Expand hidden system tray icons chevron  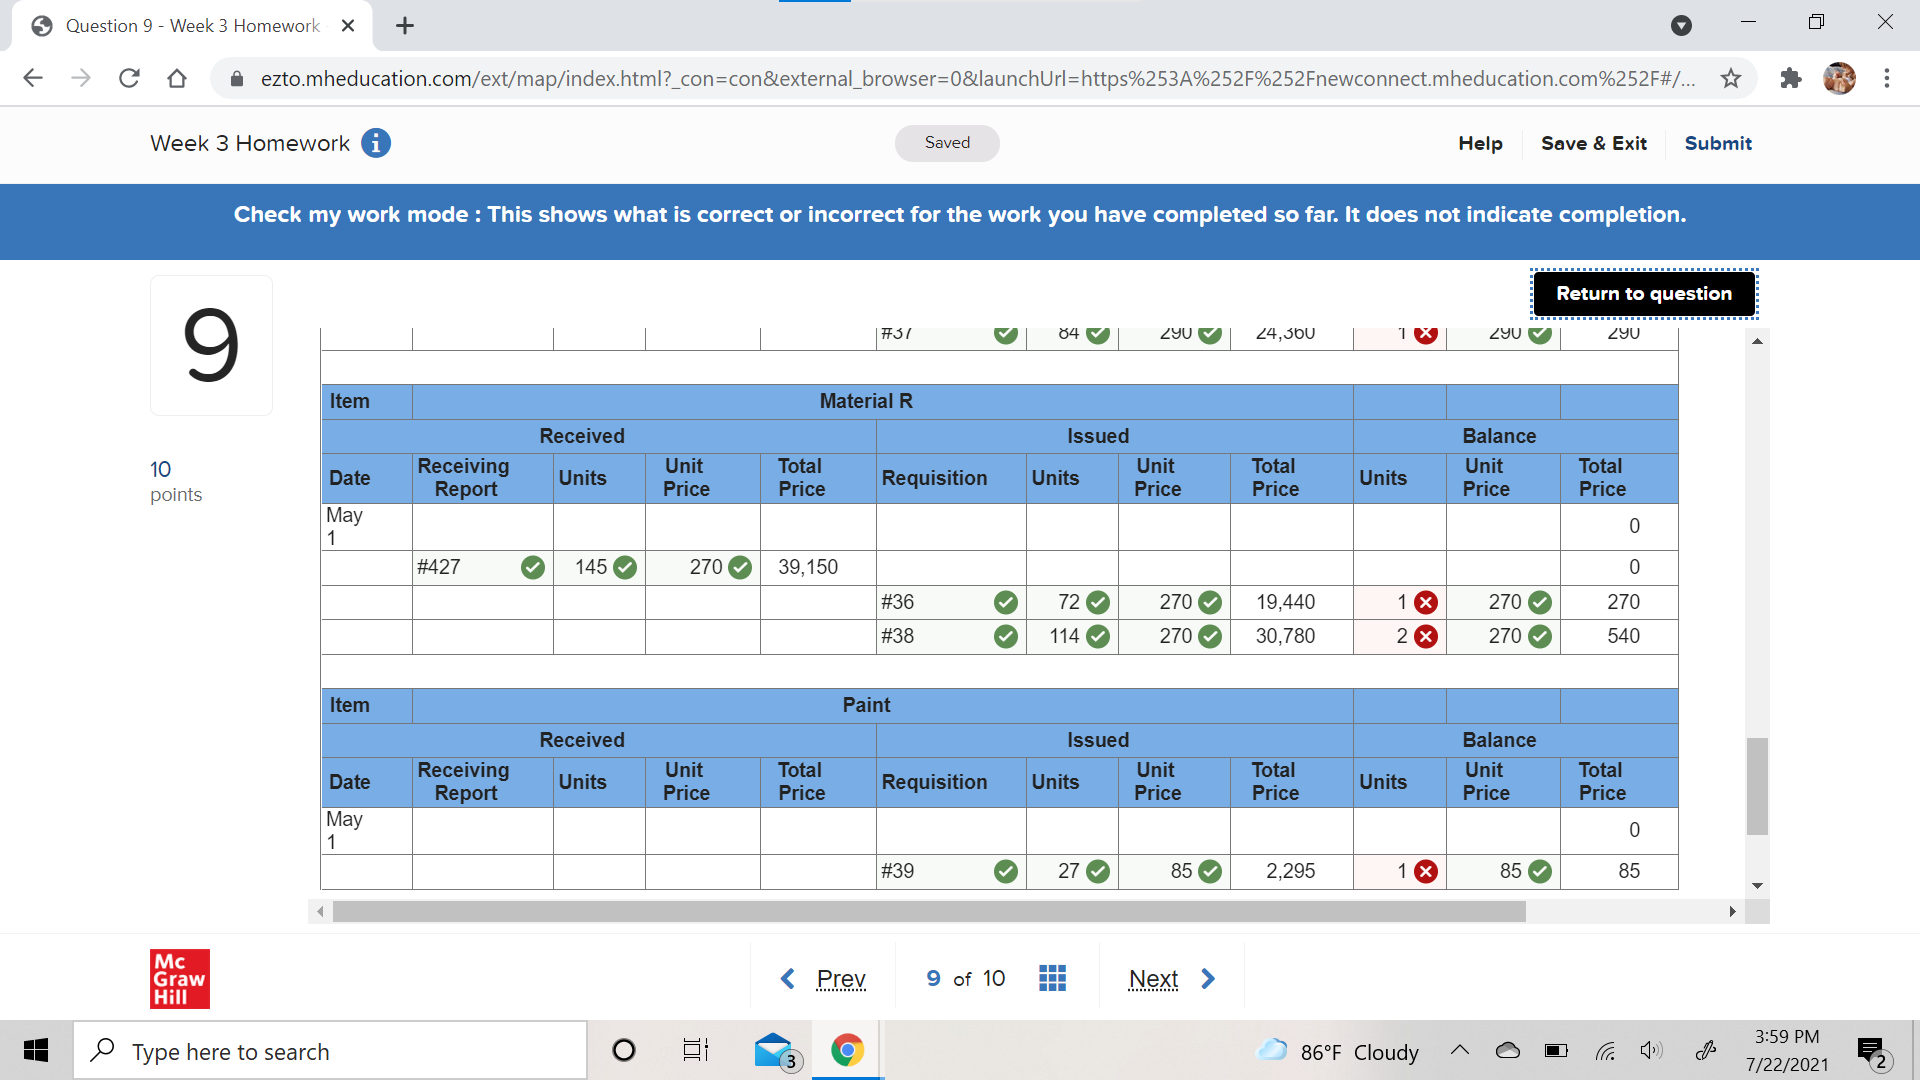click(x=1460, y=1051)
